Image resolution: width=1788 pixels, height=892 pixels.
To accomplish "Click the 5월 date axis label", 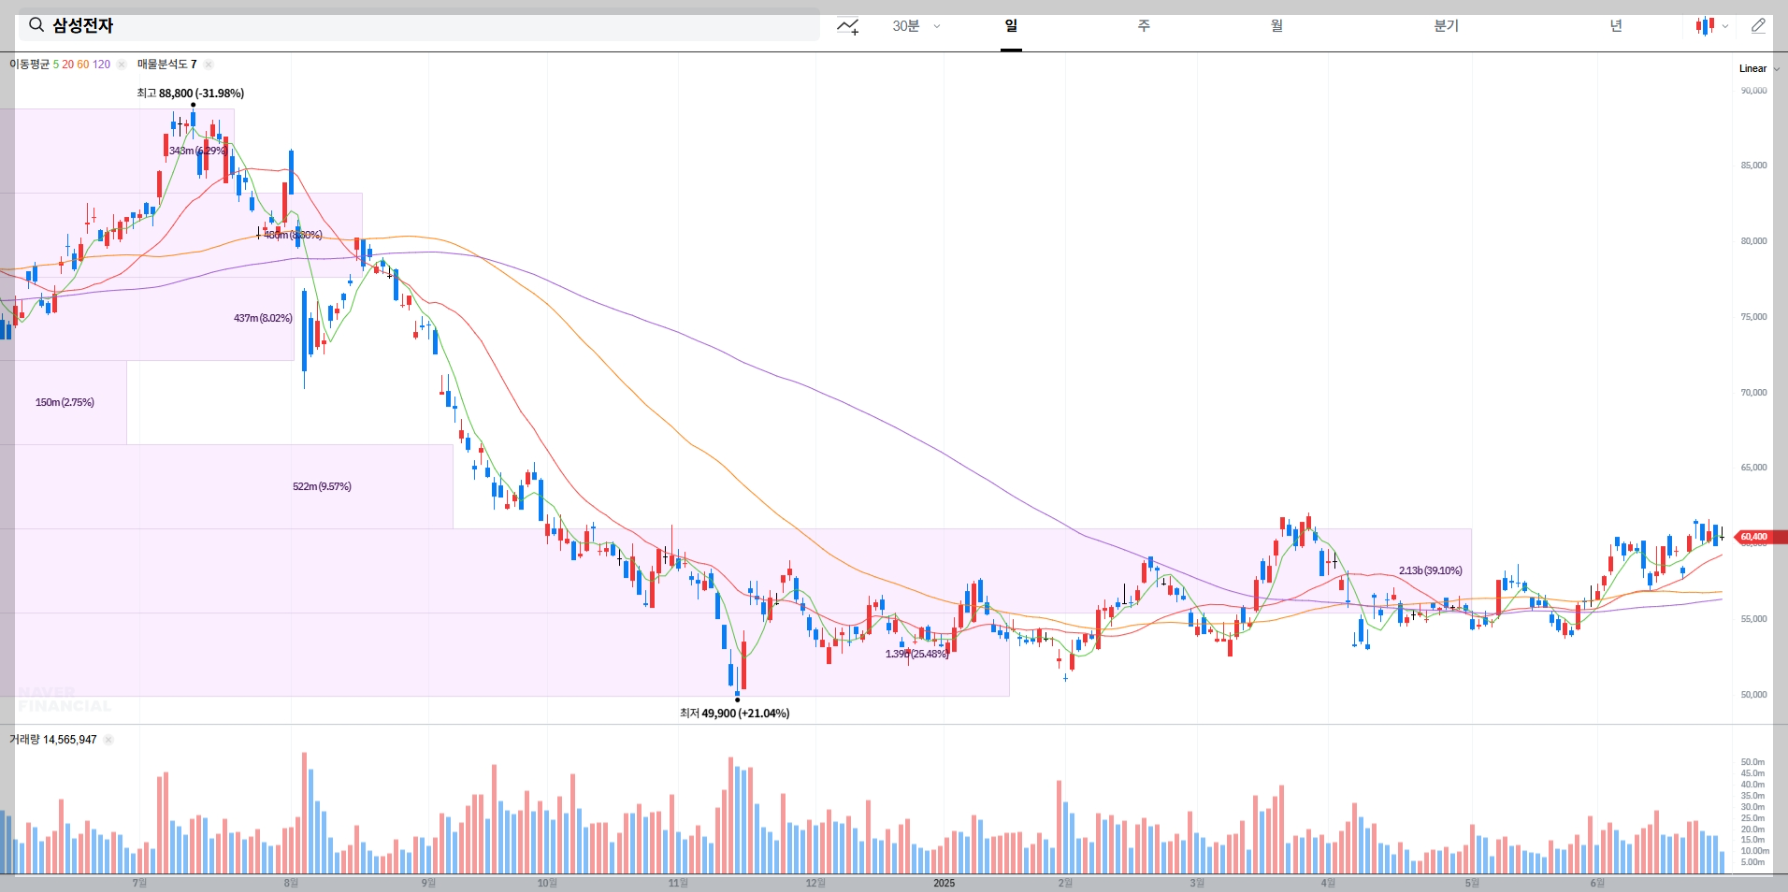I will point(1472,883).
